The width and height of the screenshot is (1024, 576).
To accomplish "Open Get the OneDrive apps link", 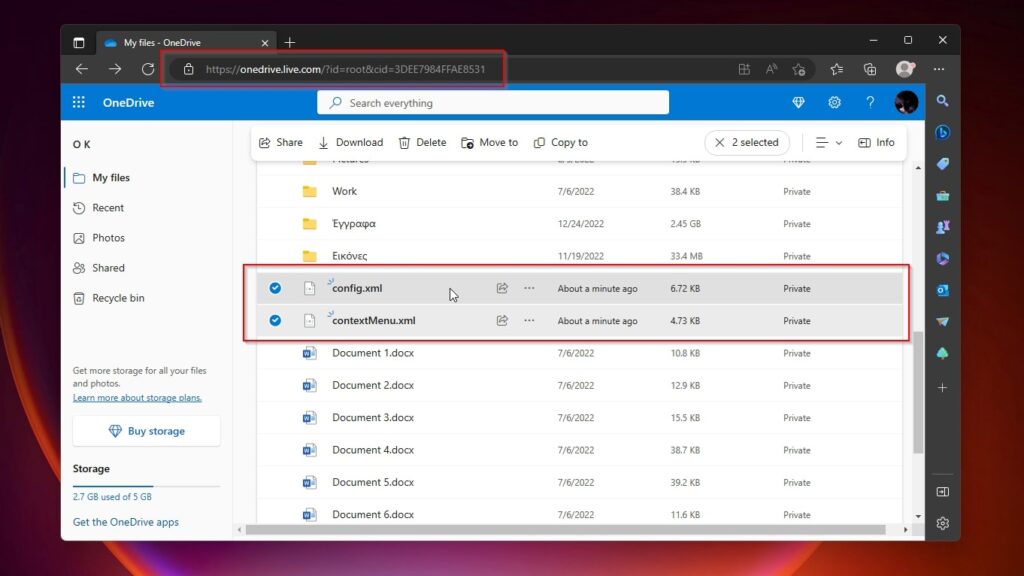I will coord(125,522).
